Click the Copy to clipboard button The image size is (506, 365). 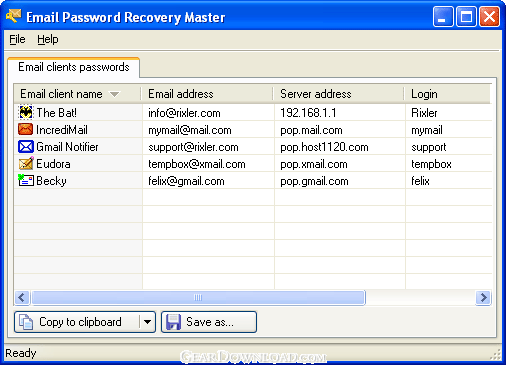[78, 322]
